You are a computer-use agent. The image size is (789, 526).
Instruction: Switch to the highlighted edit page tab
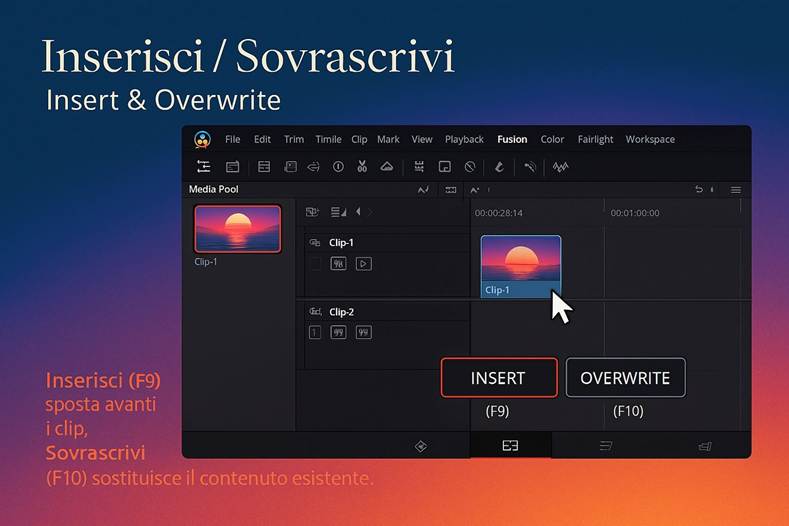[x=510, y=445]
